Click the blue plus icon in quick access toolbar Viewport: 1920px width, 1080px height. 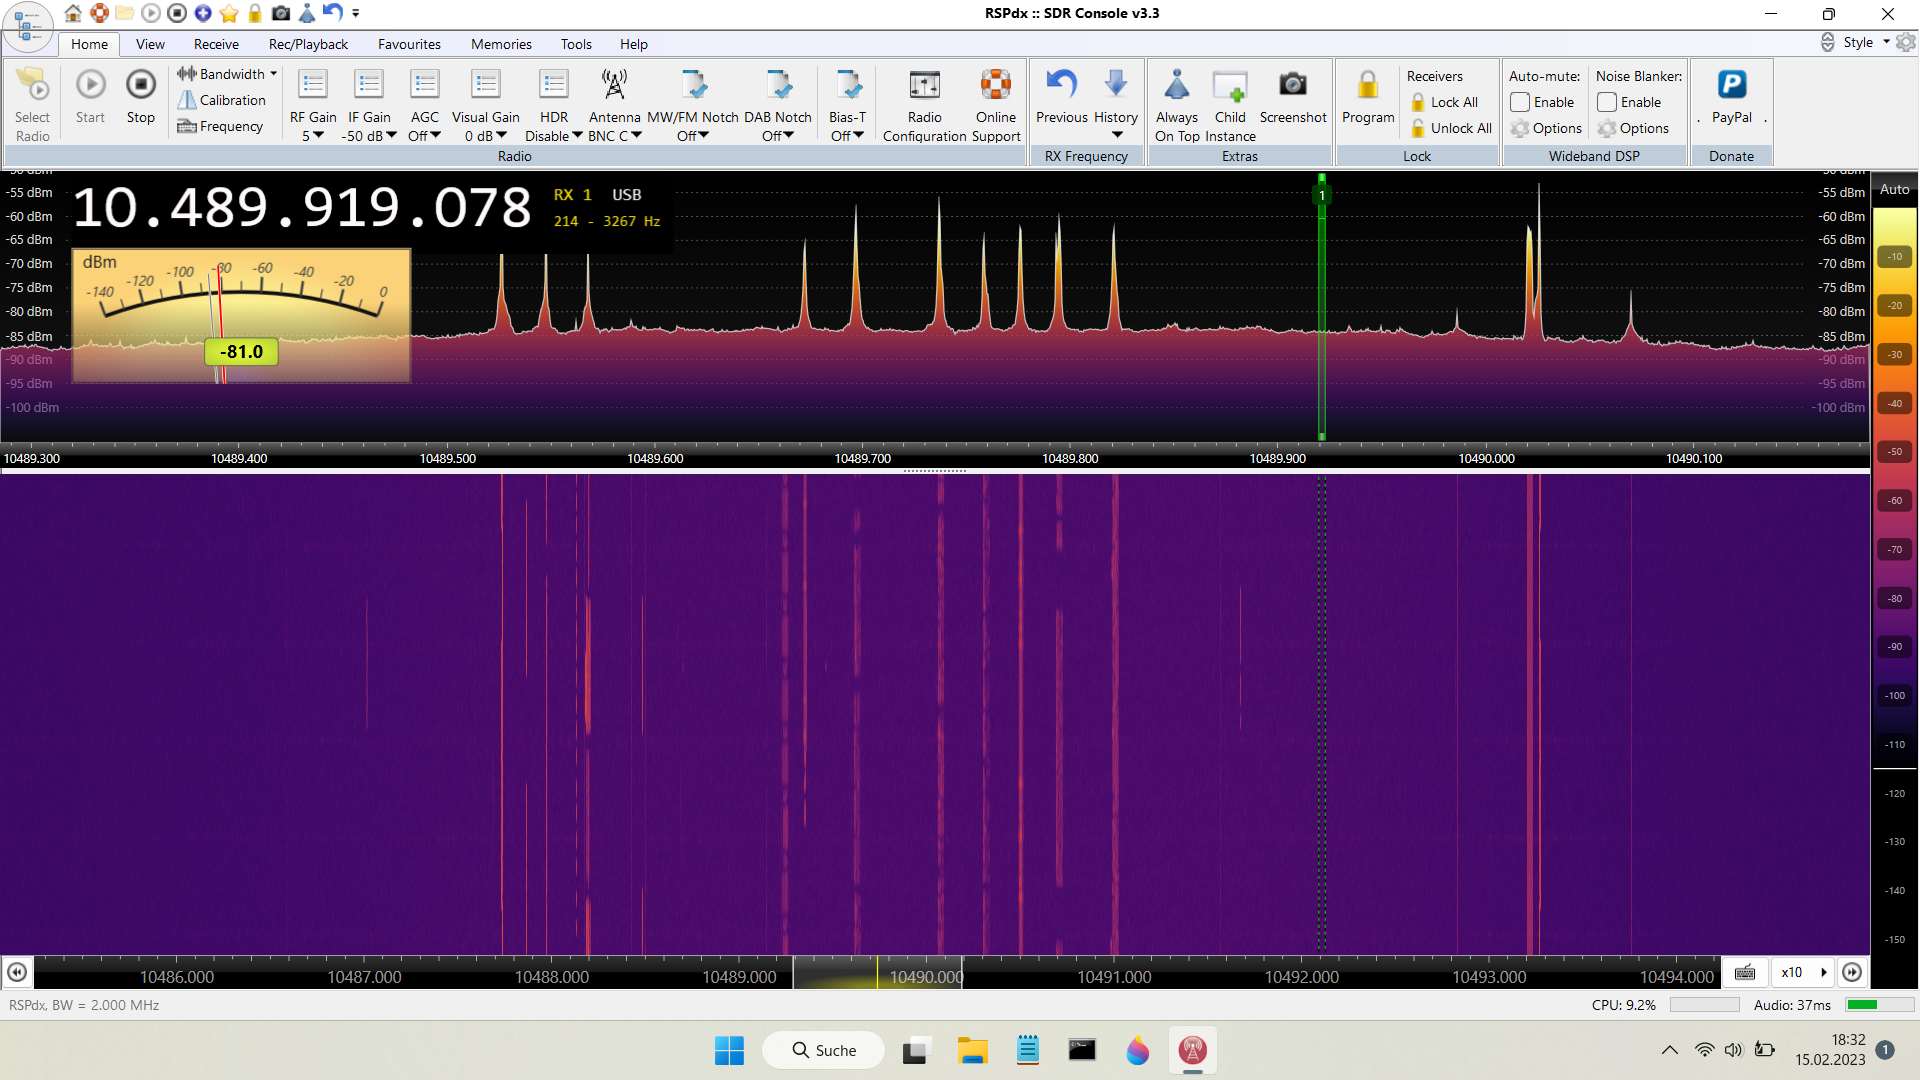203,13
